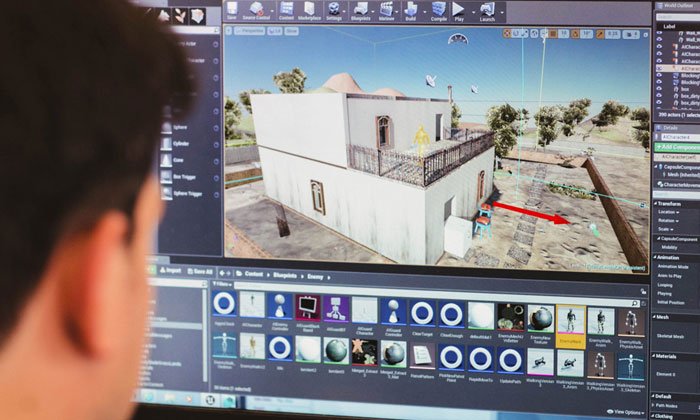Click the Compile toolbar icon
The width and height of the screenshot is (700, 420).
438,11
